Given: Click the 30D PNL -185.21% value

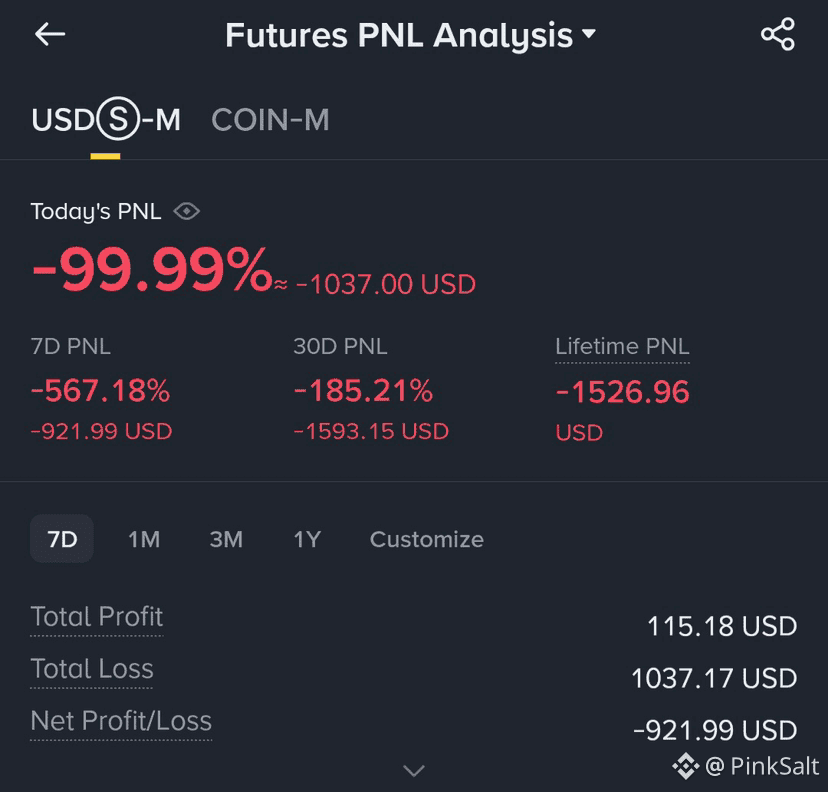Looking at the screenshot, I should point(363,391).
